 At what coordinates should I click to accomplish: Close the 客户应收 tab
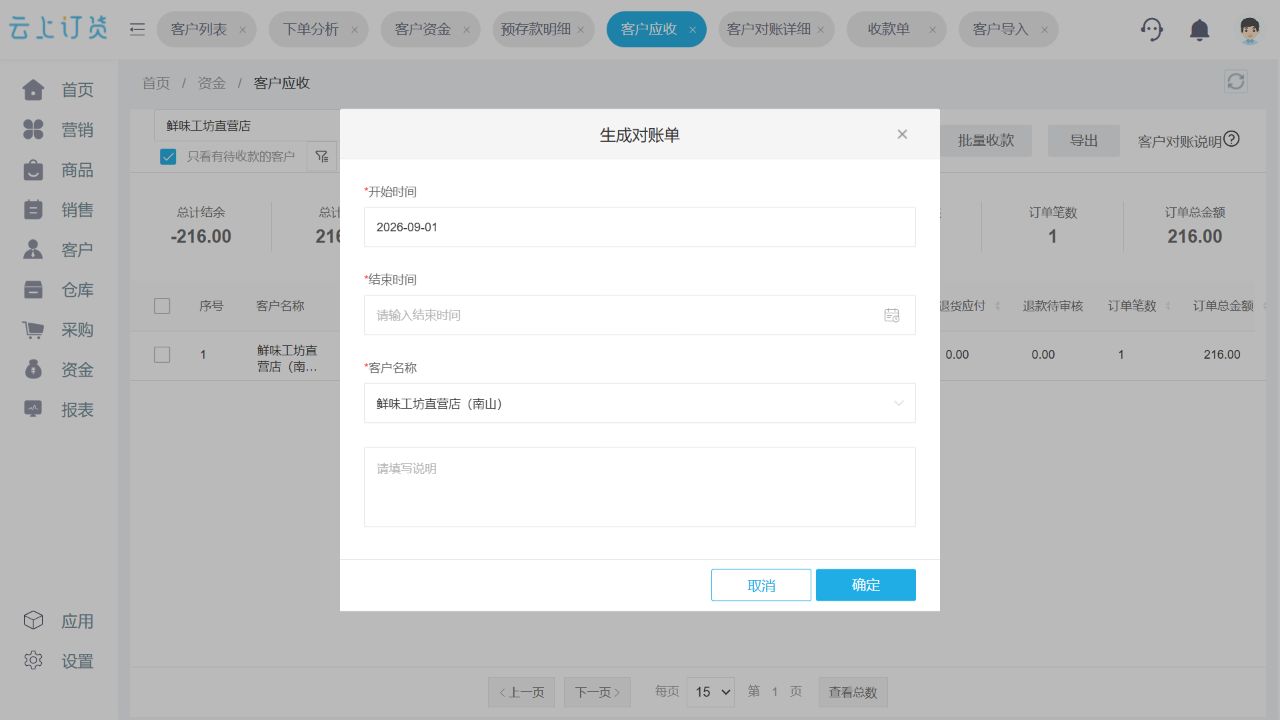point(693,30)
